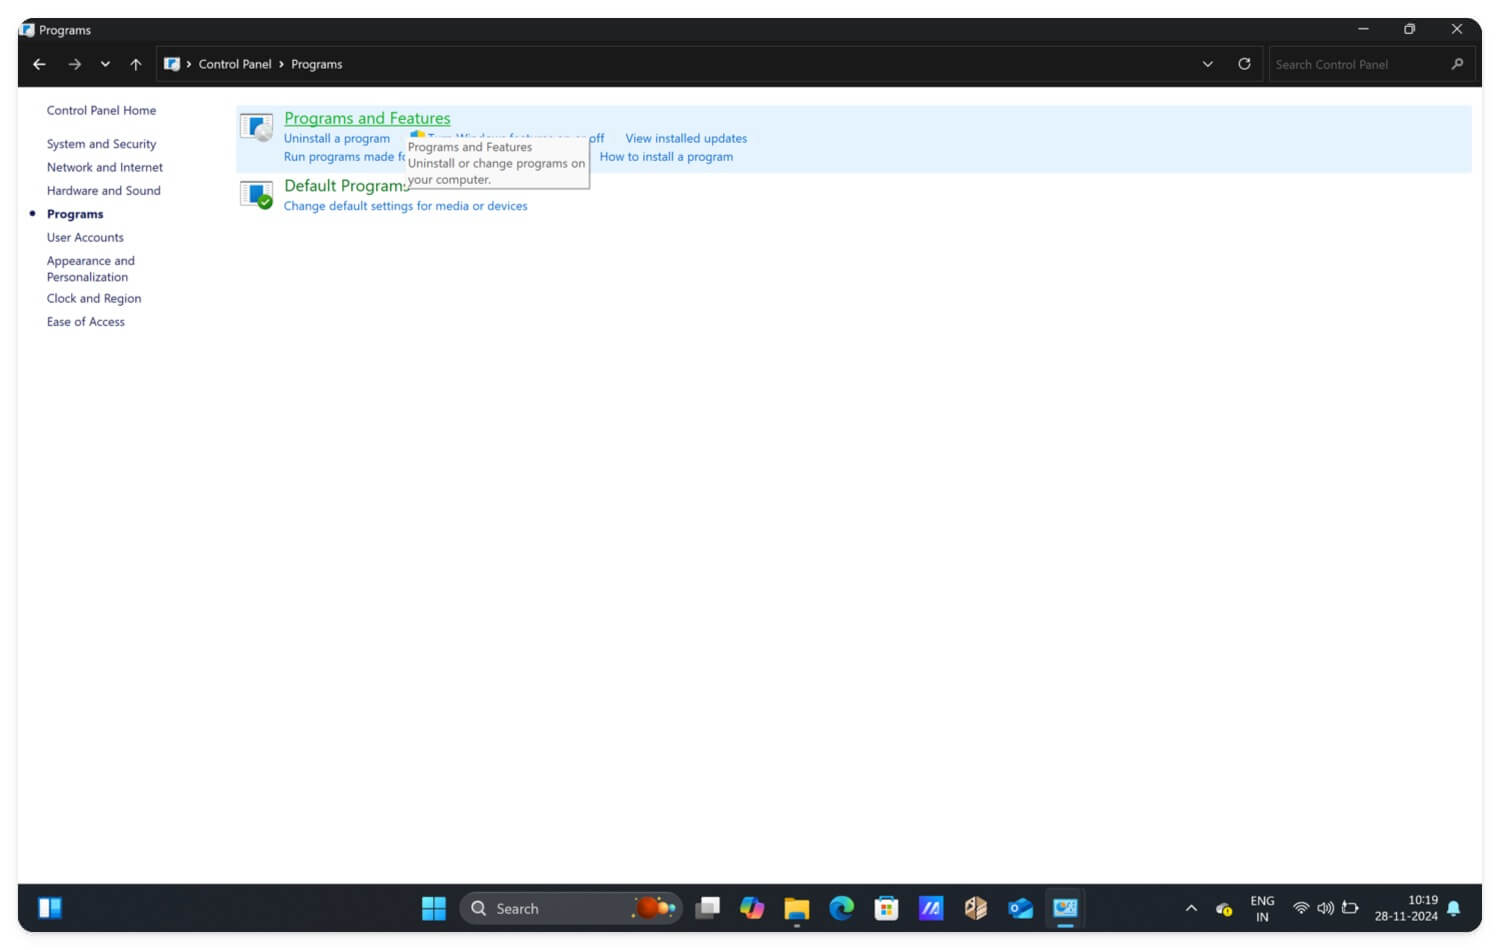Viewport: 1500px width, 950px height.
Task: Click the Programs and Features shield icon
Action: [255, 127]
